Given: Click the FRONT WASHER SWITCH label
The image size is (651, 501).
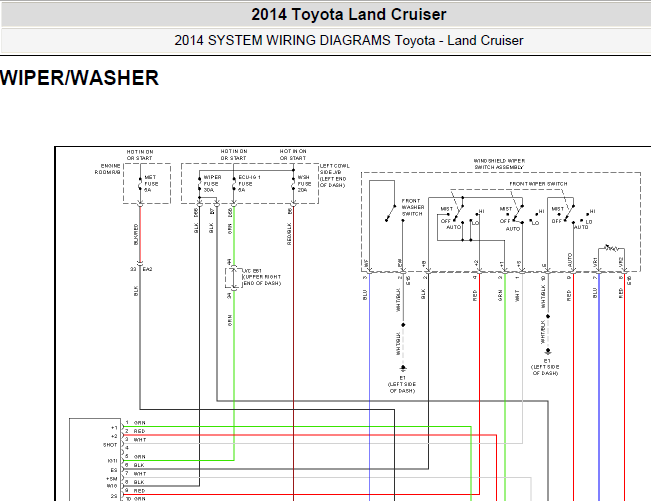Looking at the screenshot, I should (413, 207).
